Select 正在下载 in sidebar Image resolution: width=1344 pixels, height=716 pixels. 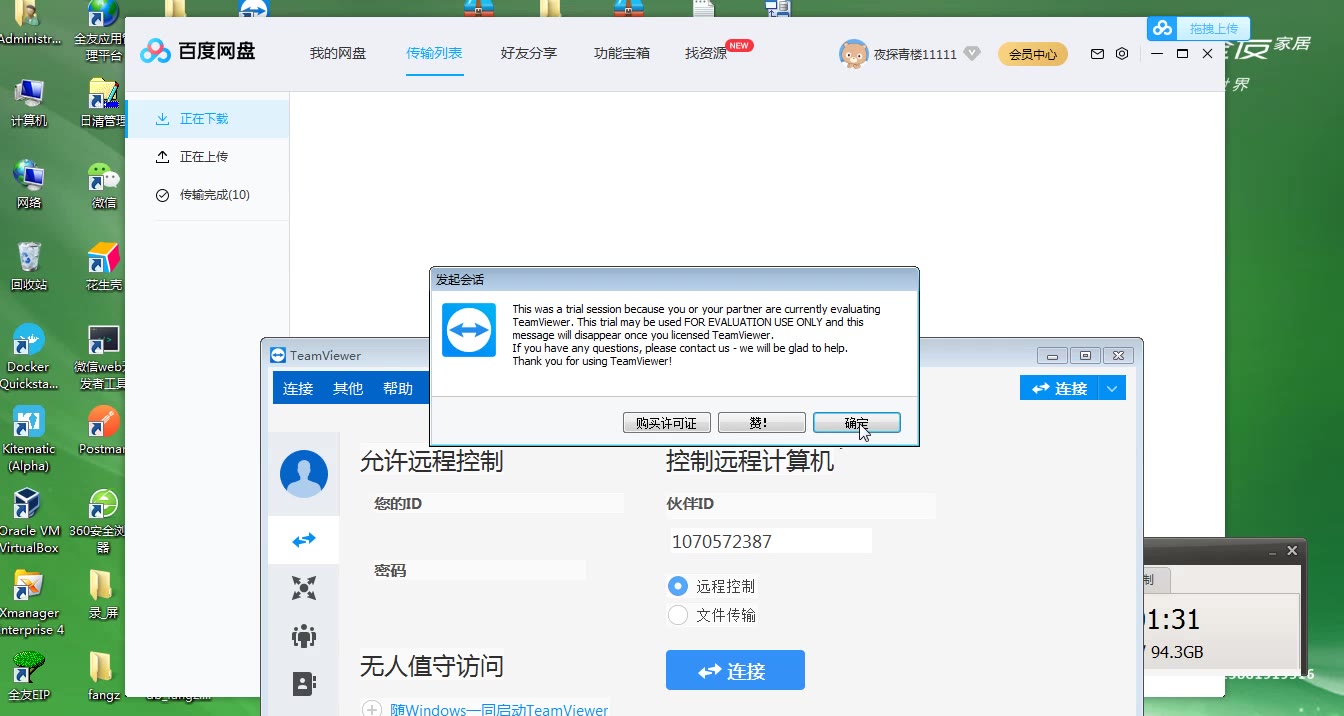pyautogui.click(x=207, y=119)
